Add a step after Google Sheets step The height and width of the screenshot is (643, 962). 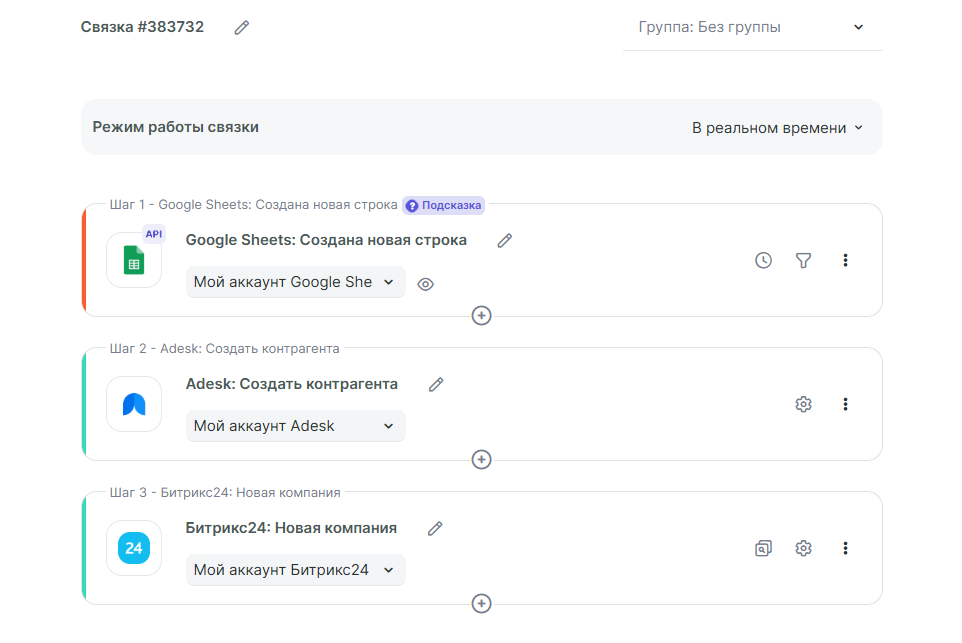pyautogui.click(x=482, y=316)
